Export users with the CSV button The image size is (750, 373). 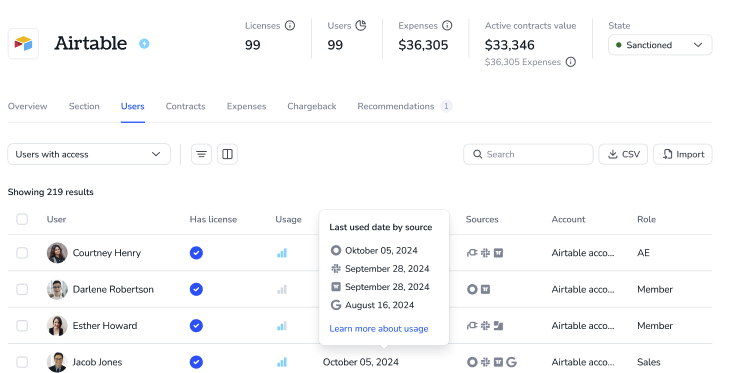(x=623, y=154)
